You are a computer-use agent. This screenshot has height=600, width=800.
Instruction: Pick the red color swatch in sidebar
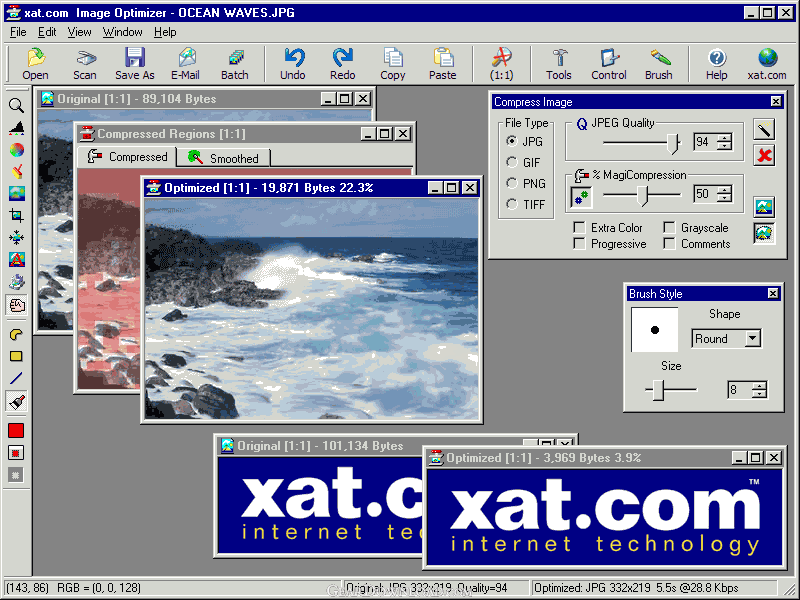pos(16,430)
